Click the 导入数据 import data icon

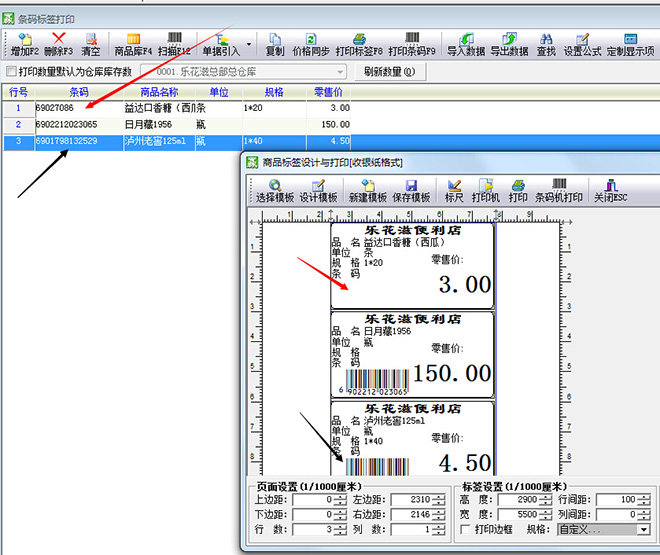pos(465,43)
